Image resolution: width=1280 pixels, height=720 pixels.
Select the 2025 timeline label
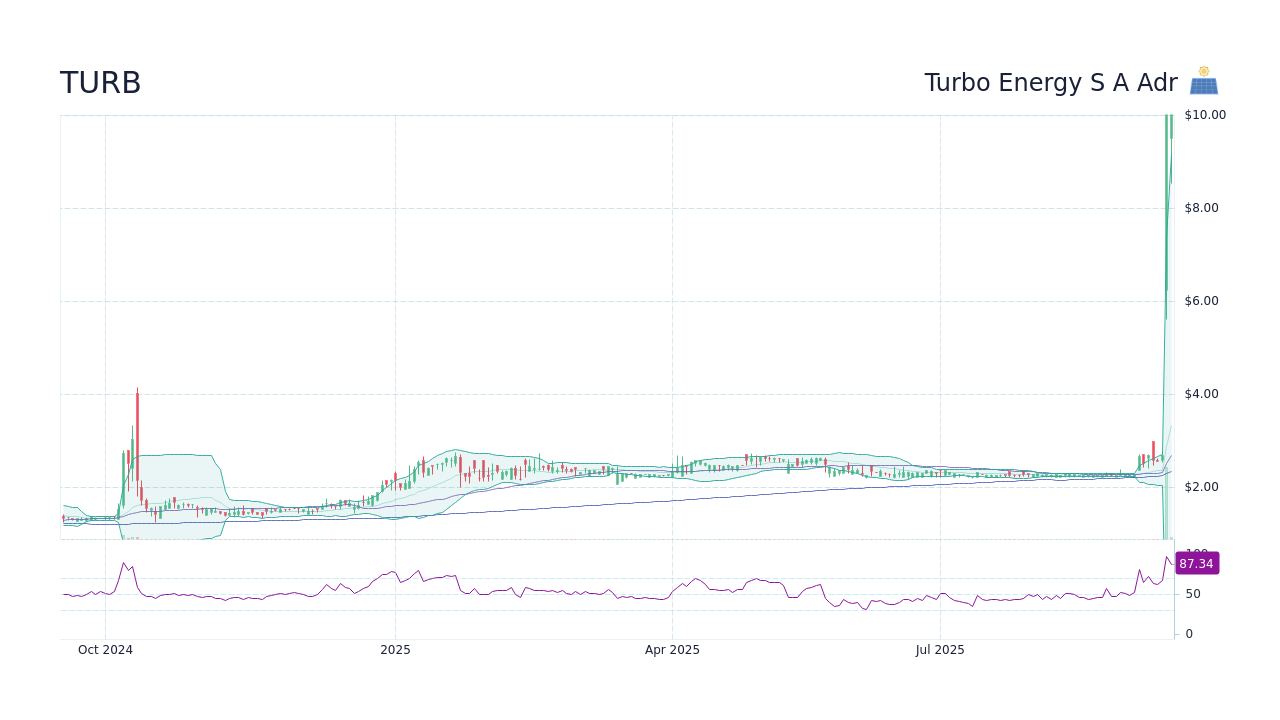tap(396, 649)
